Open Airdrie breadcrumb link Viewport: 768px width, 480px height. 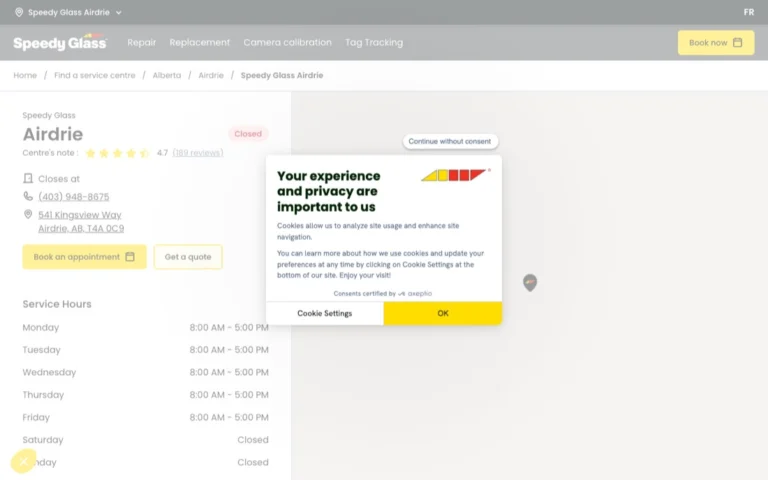[211, 75]
